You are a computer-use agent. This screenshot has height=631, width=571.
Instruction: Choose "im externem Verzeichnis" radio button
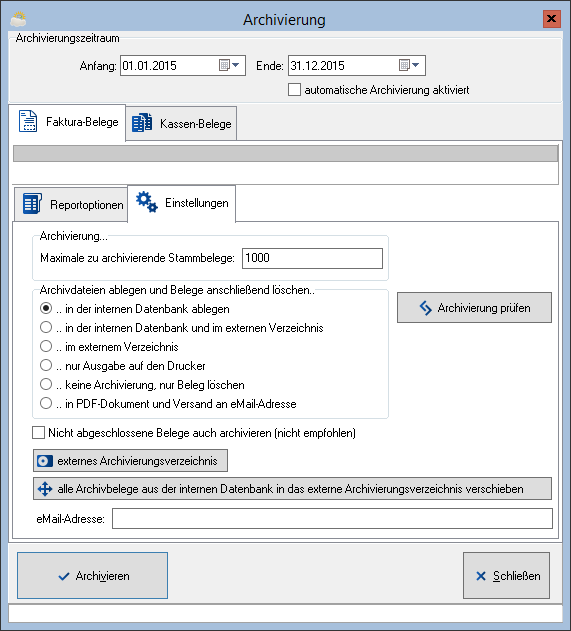pos(46,346)
